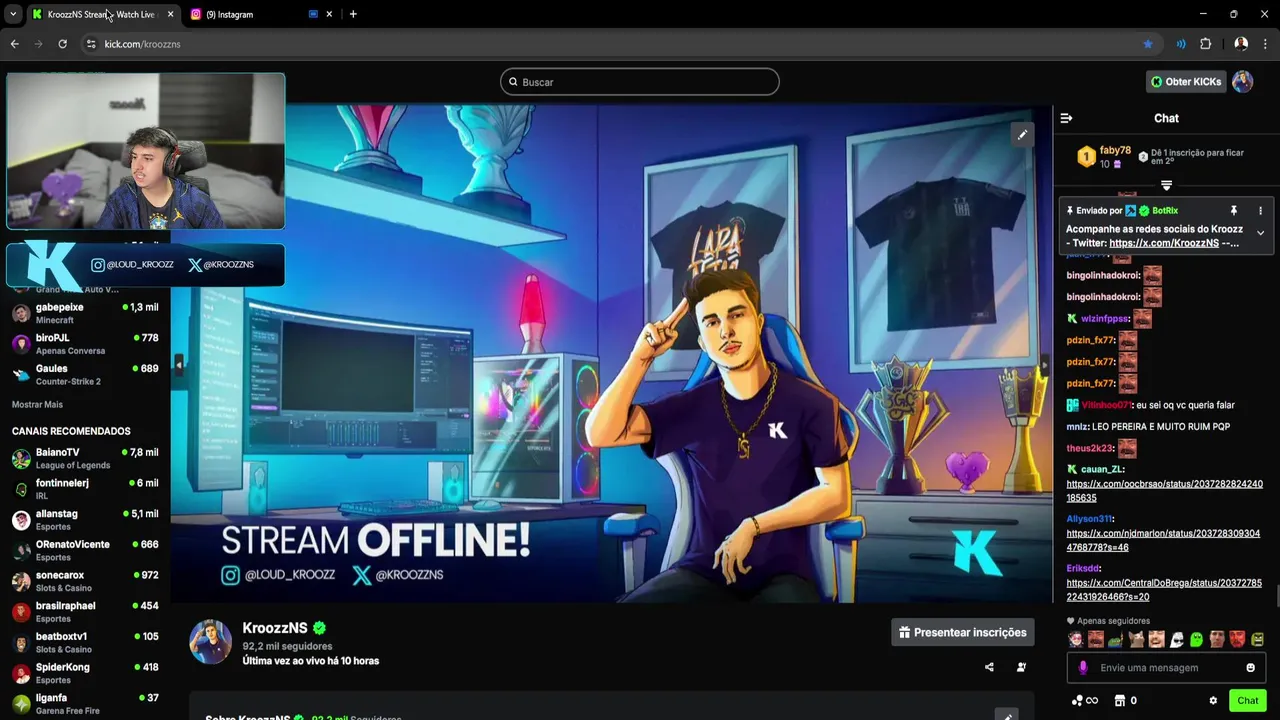Open liganfa recommended channel
This screenshot has width=1280, height=720.
85,704
